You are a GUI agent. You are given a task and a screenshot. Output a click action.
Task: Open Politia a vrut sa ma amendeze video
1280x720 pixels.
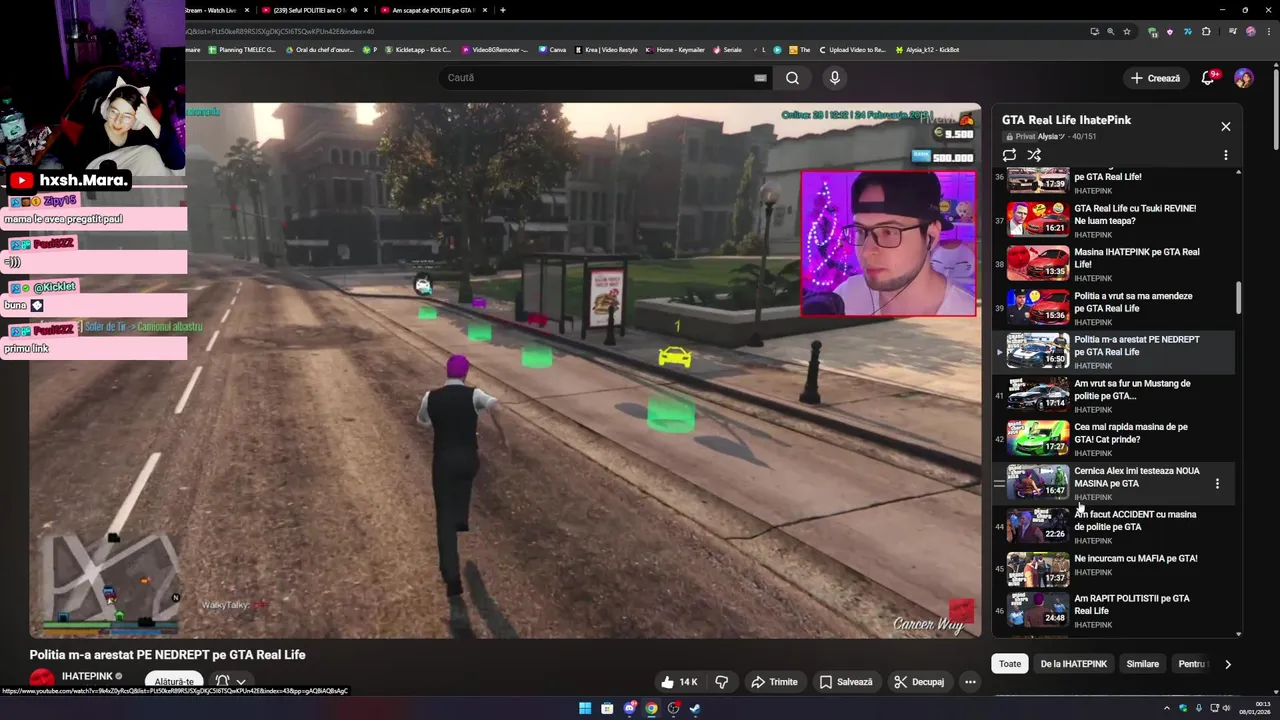coord(1115,308)
